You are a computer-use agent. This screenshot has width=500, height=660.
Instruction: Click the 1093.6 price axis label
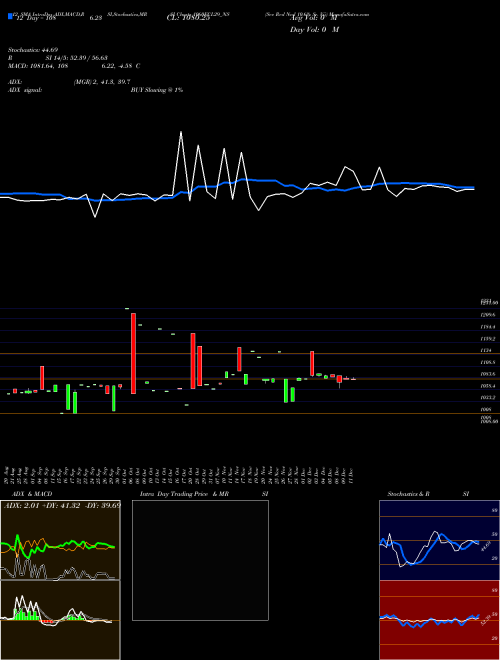click(x=488, y=374)
